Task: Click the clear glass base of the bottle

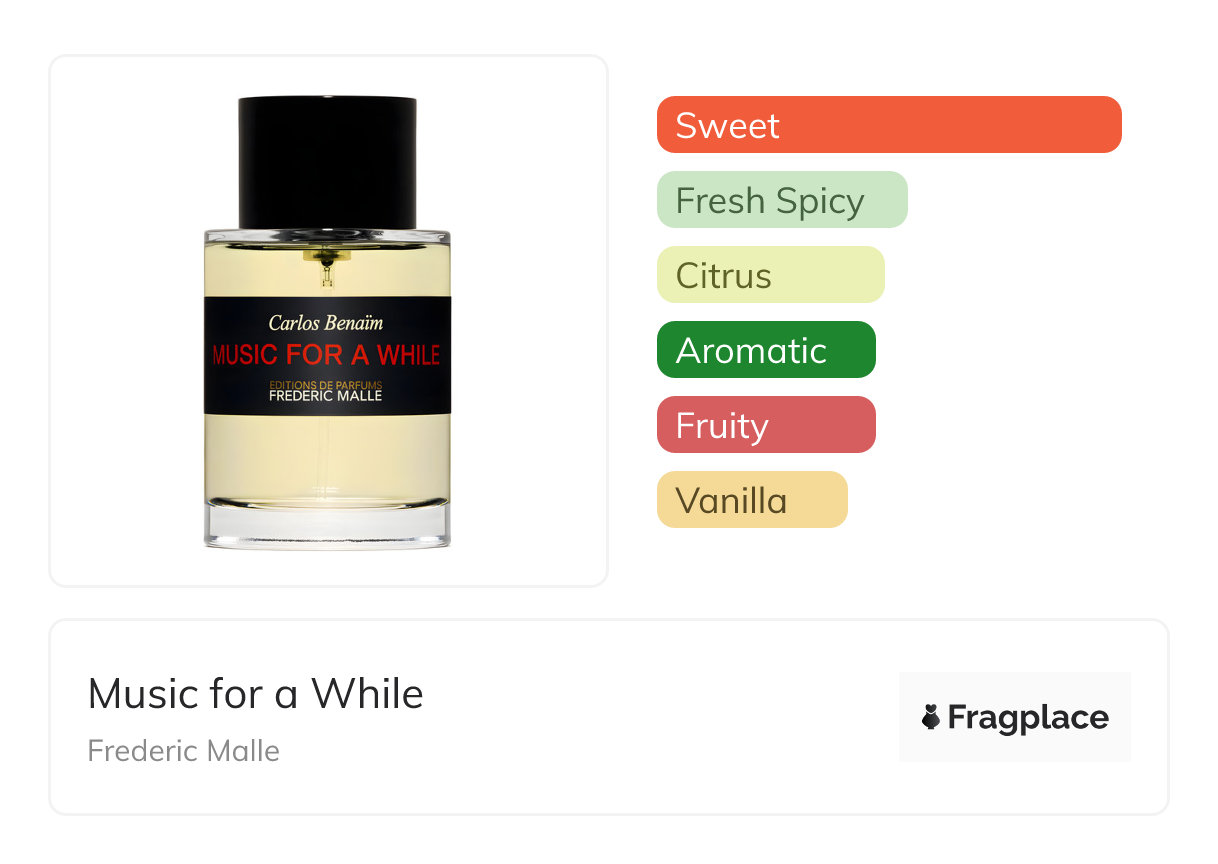Action: tap(327, 524)
